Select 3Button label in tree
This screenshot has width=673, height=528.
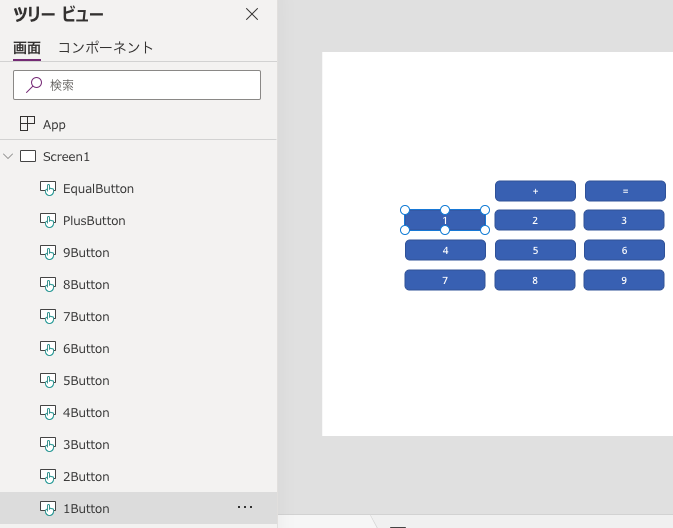(x=86, y=445)
